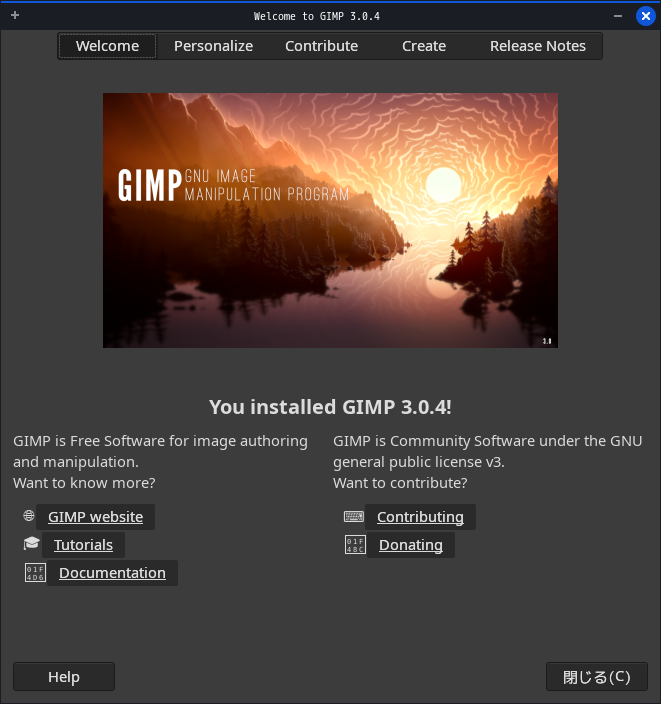Click the hex-digits icon beside Donating
Viewport: 661px width, 704px height.
(355, 544)
